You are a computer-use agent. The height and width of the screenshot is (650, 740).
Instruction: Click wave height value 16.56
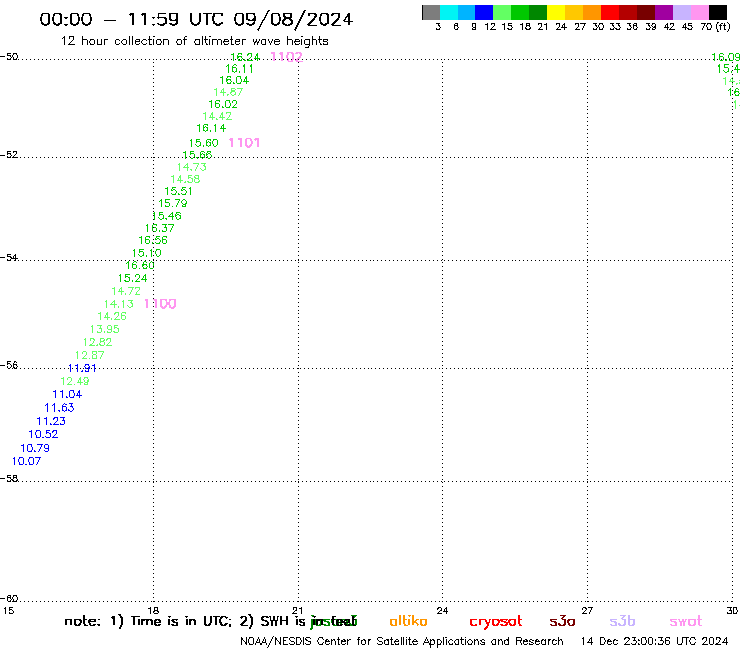coord(153,240)
